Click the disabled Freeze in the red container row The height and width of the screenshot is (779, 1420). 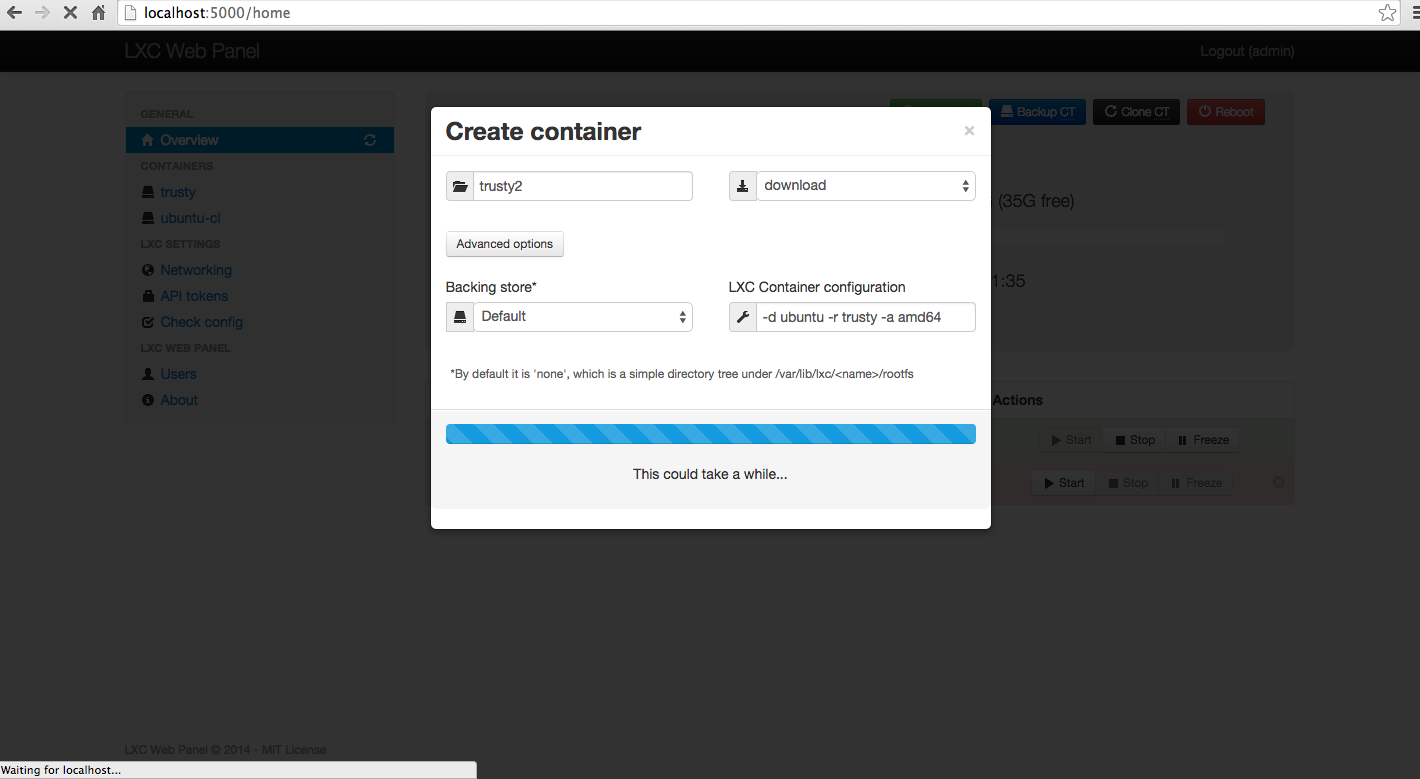[1196, 483]
